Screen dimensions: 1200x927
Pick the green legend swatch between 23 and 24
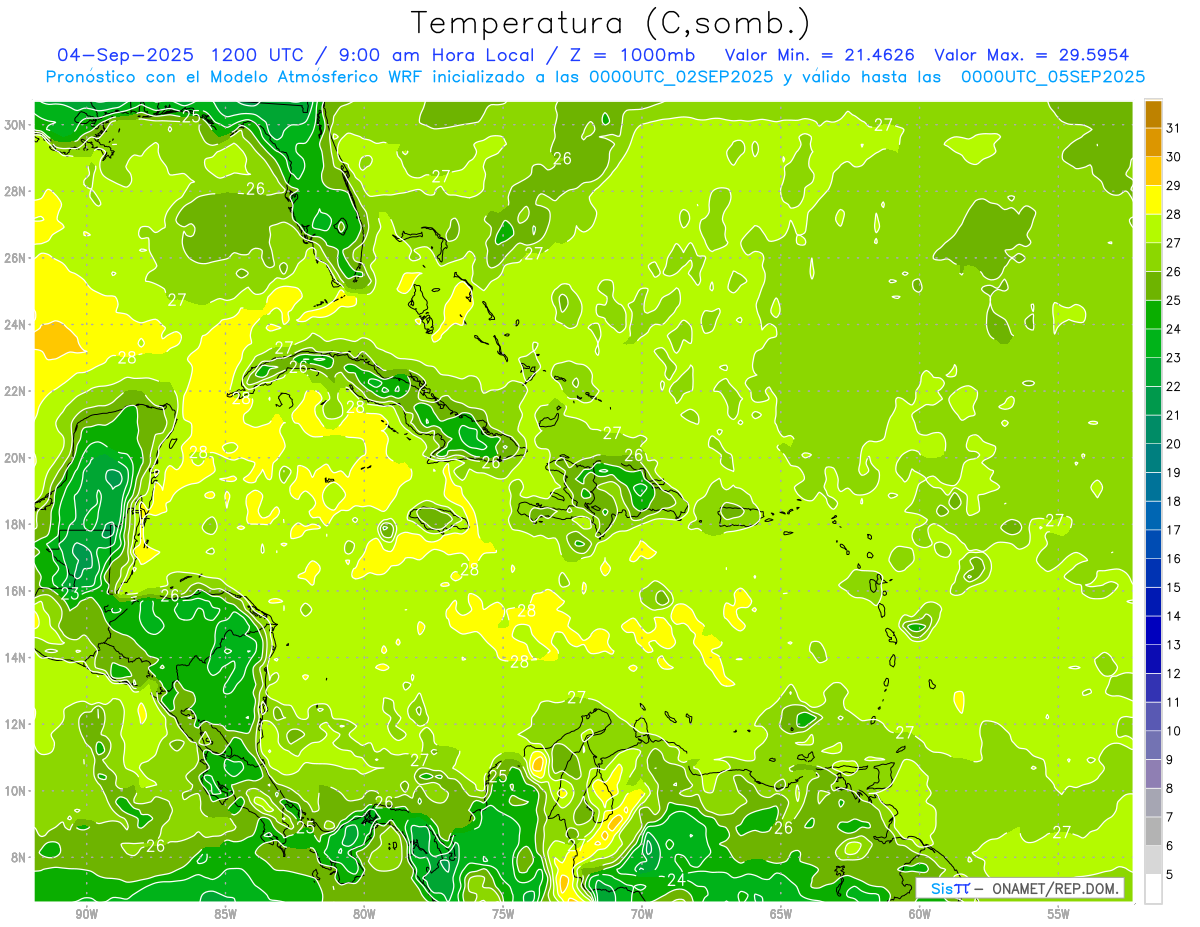click(1153, 344)
